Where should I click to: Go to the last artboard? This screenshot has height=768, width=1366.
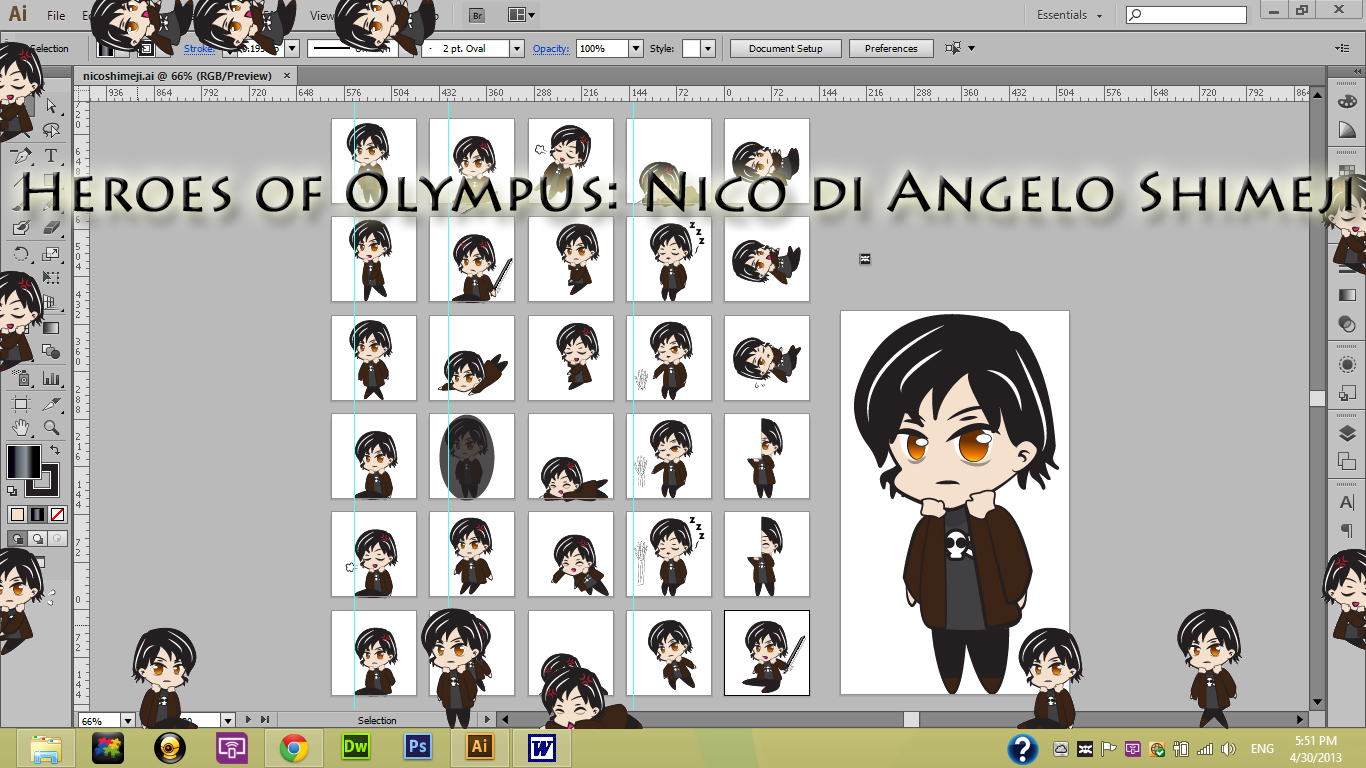click(x=265, y=720)
